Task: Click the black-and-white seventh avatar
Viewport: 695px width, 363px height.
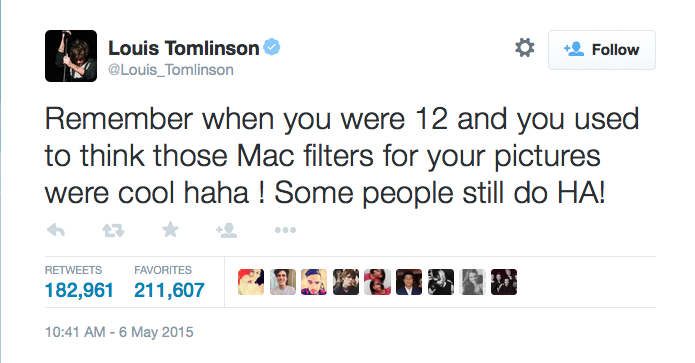Action: click(441, 282)
